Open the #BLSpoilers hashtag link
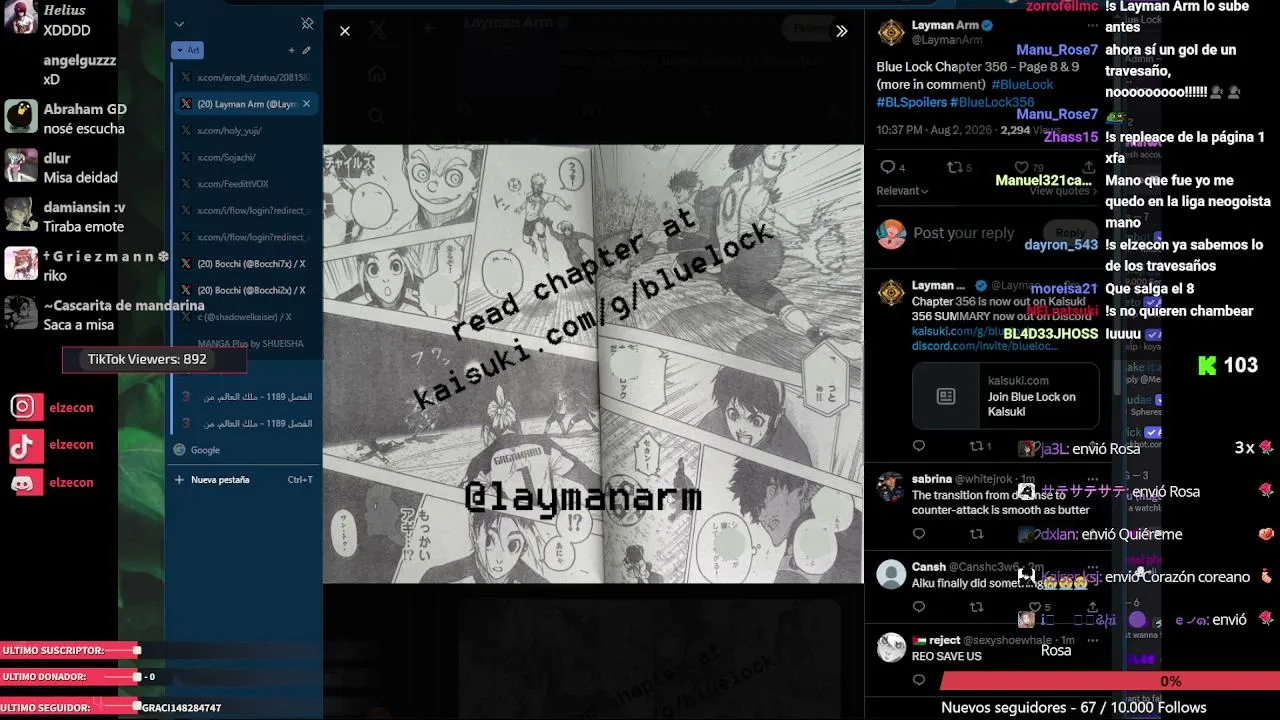 [x=911, y=102]
